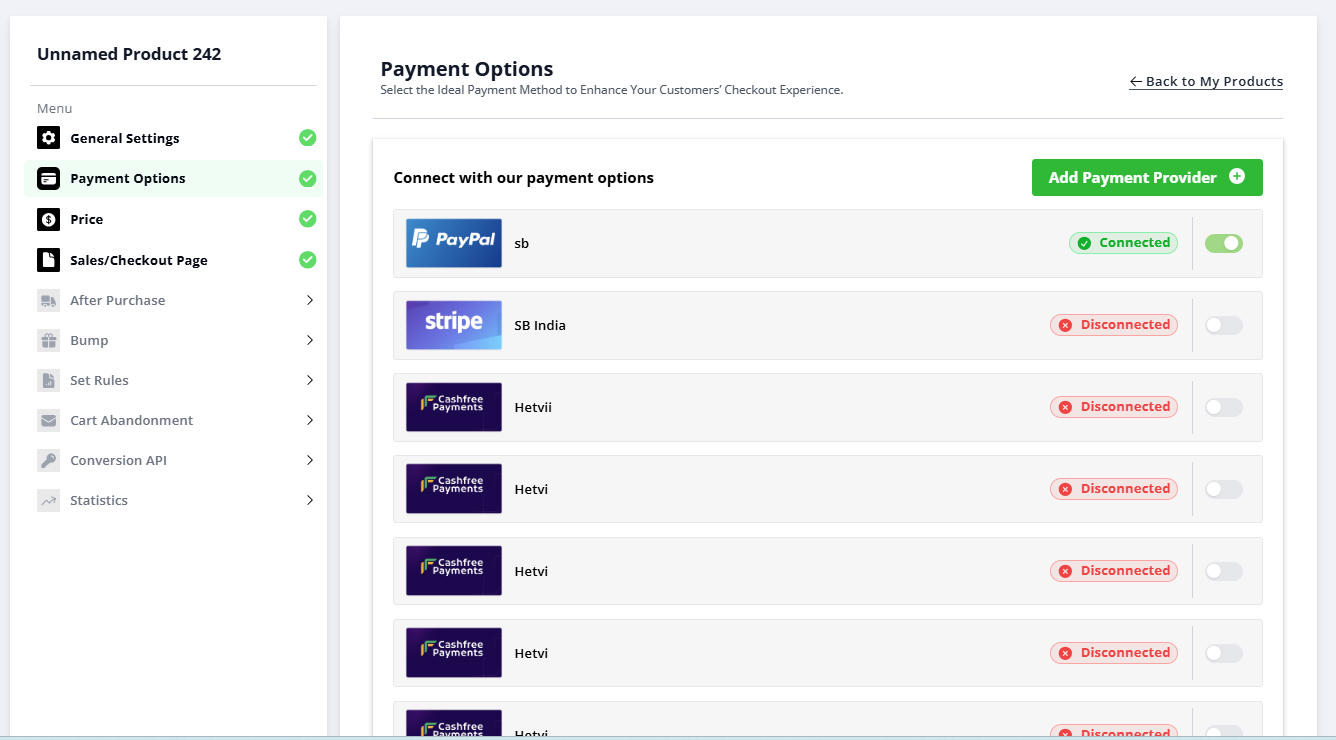Click the Bump gift icon

tap(49, 340)
